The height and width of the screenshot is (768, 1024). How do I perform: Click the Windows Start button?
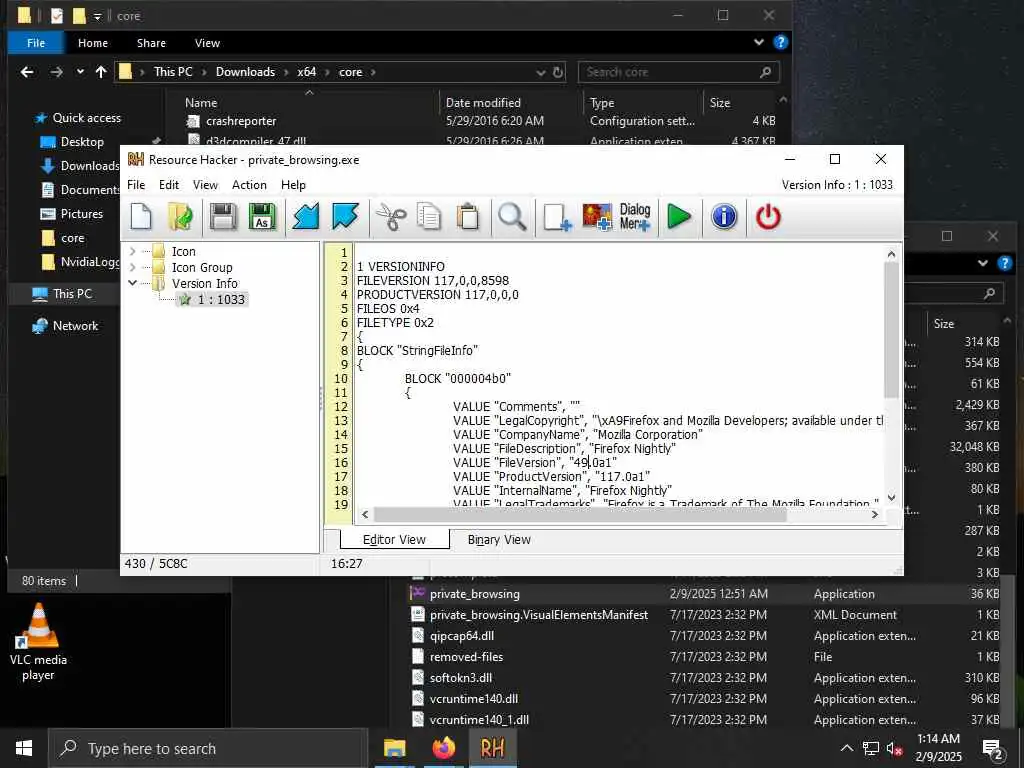click(x=24, y=748)
